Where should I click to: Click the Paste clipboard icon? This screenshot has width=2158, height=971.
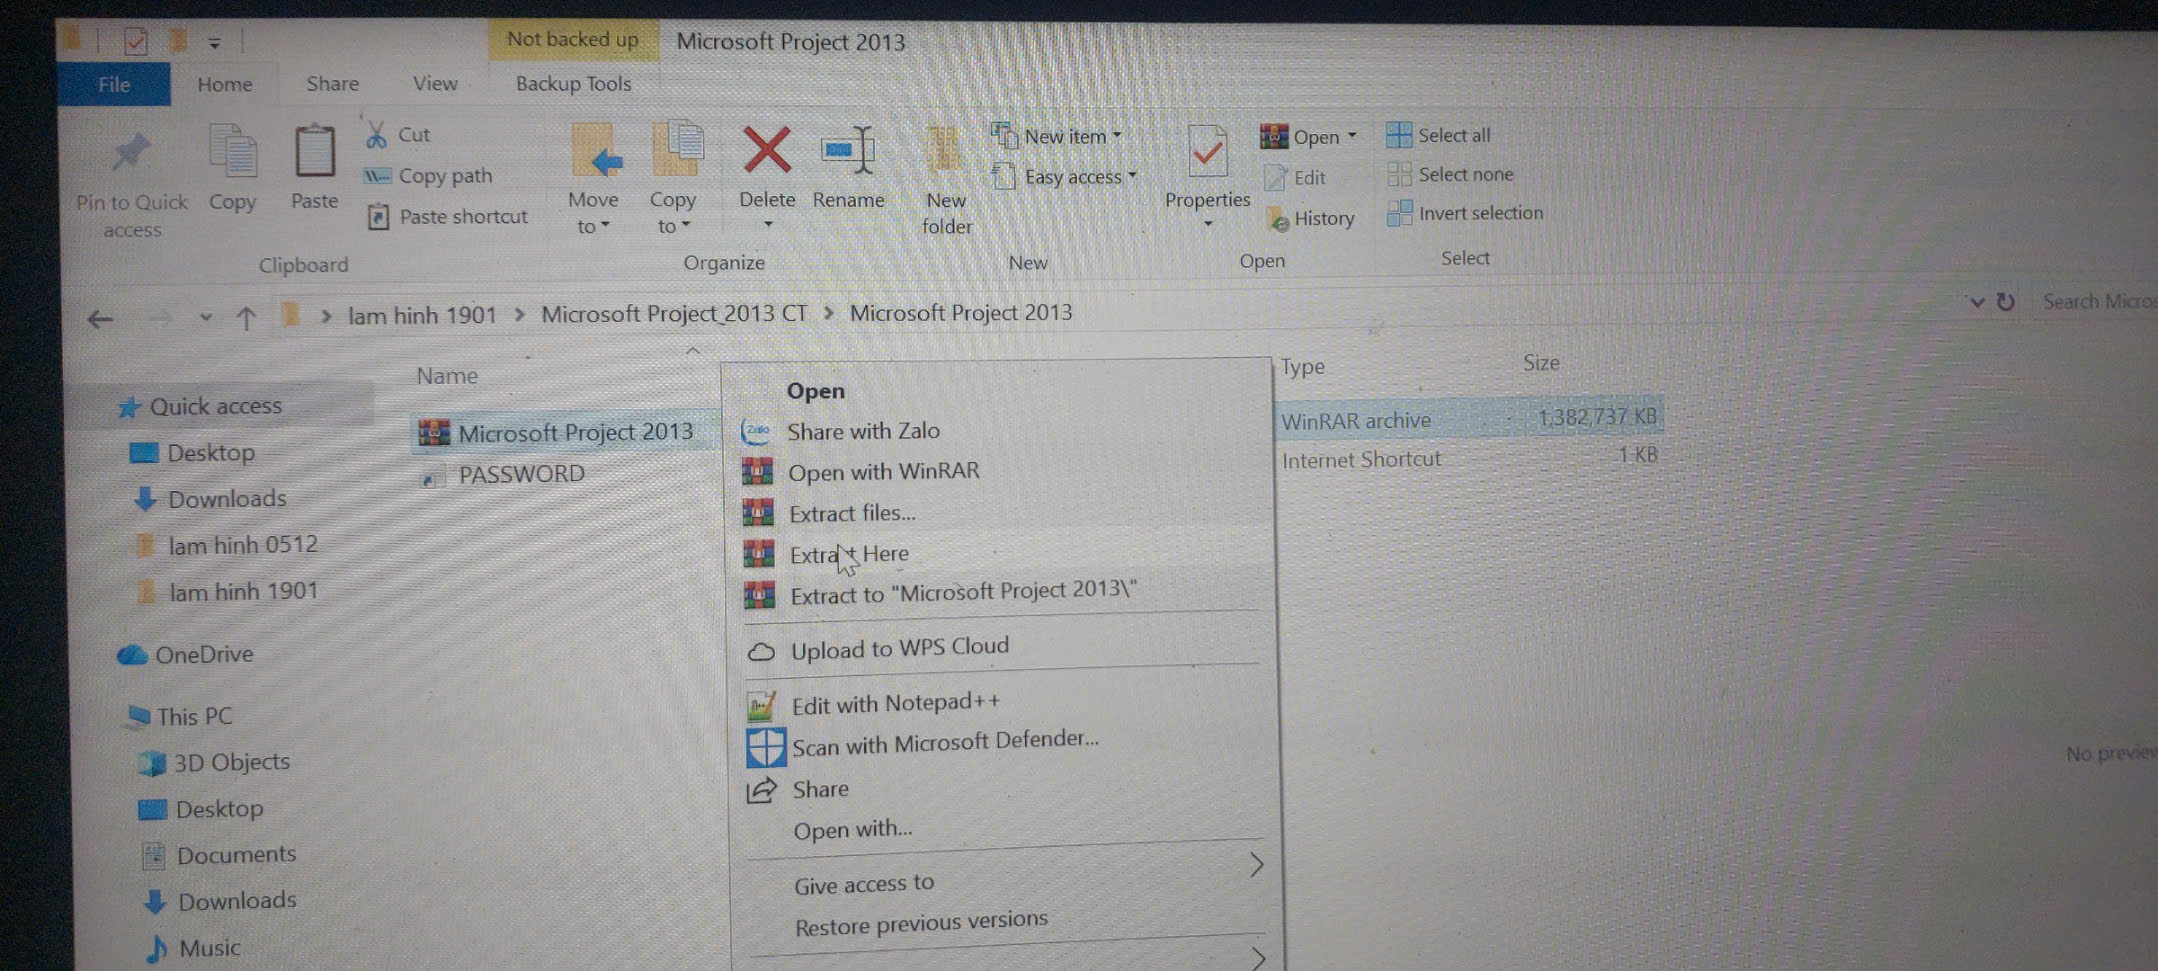point(314,153)
